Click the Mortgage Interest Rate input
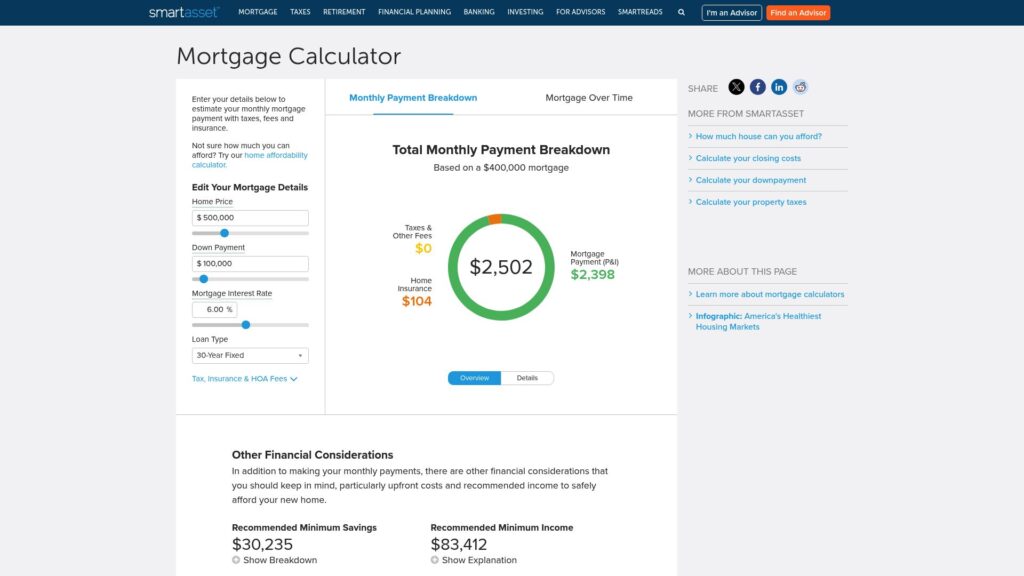 point(214,310)
